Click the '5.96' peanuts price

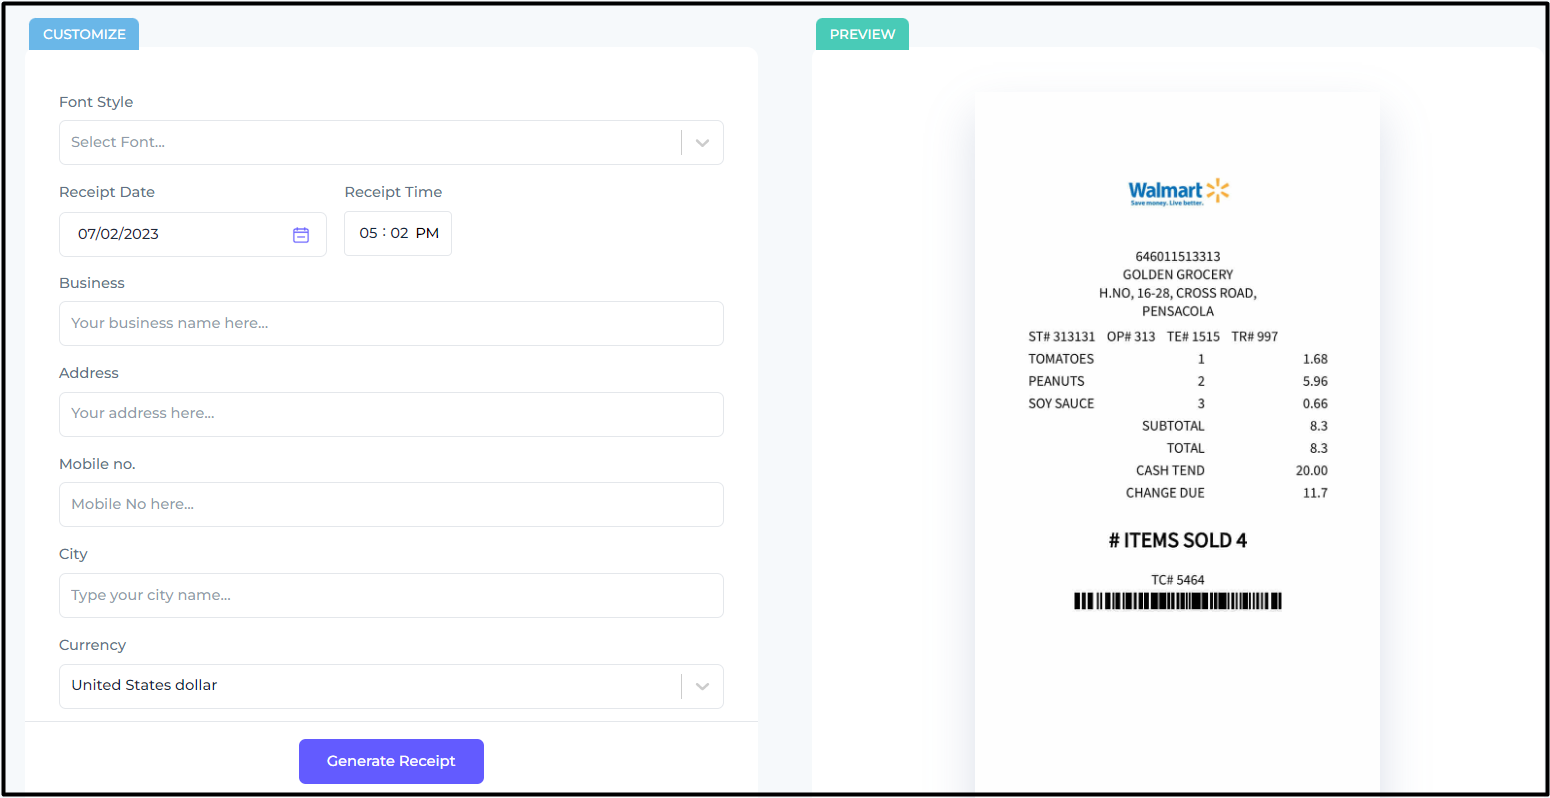click(x=1315, y=381)
